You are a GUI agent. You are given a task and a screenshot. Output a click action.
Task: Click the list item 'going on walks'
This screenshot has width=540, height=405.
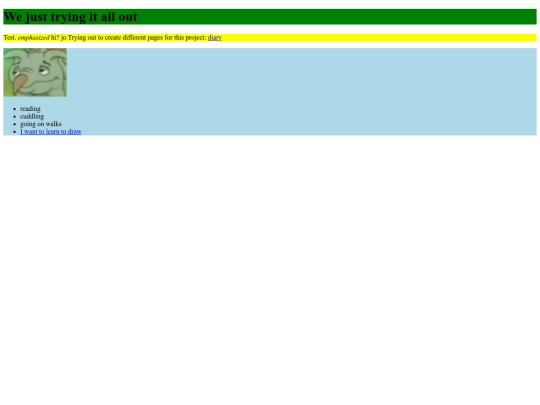pyautogui.click(x=41, y=124)
